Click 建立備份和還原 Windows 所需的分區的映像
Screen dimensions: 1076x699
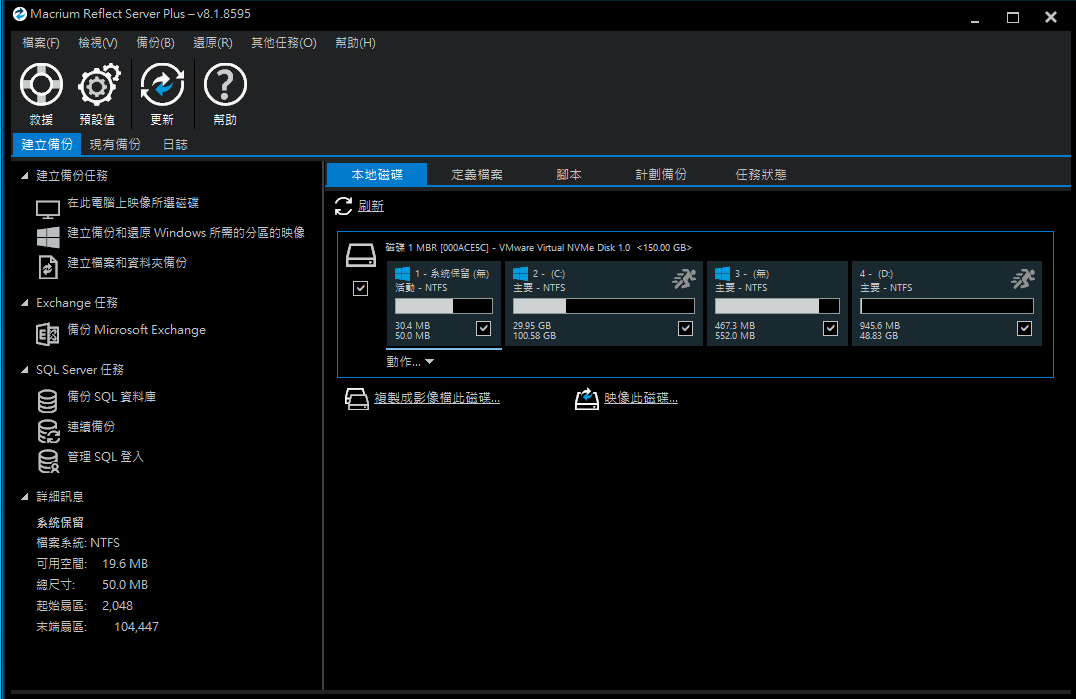tap(186, 233)
